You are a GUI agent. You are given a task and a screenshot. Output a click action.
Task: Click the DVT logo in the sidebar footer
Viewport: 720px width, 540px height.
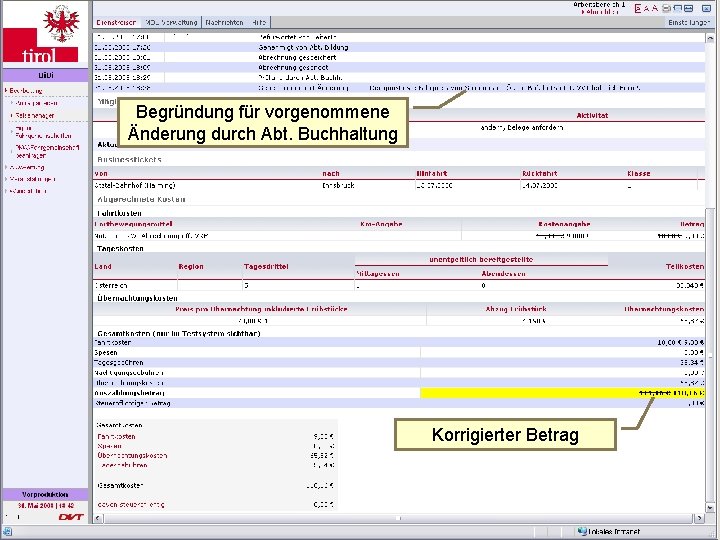(x=71, y=517)
